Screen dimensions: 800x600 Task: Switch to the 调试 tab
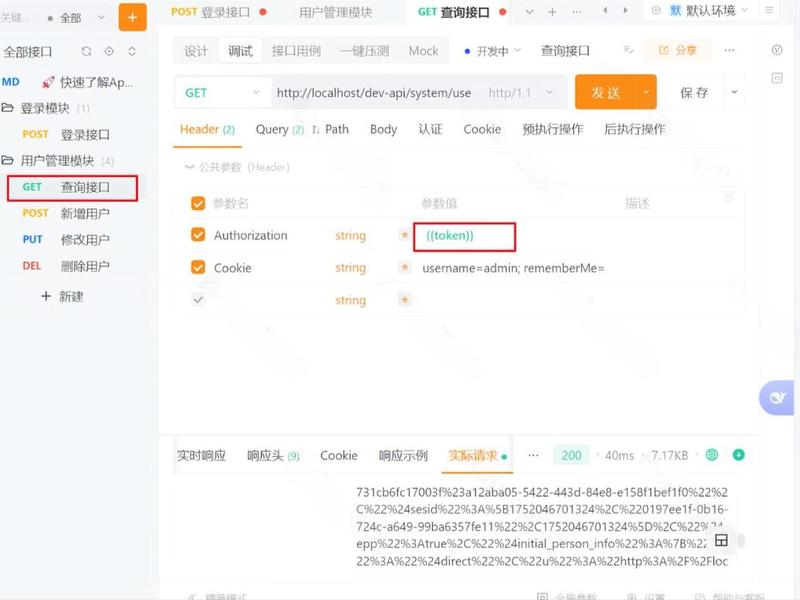240,51
